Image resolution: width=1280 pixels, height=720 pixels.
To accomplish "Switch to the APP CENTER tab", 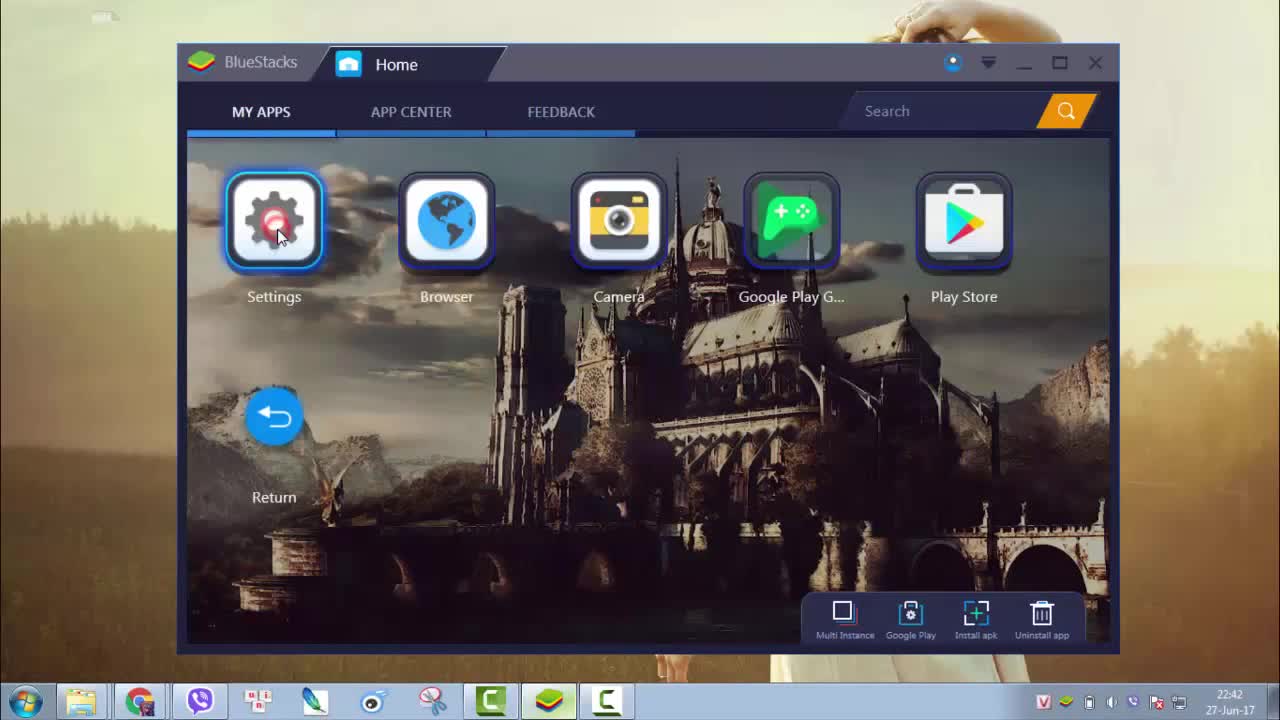I will tap(411, 112).
